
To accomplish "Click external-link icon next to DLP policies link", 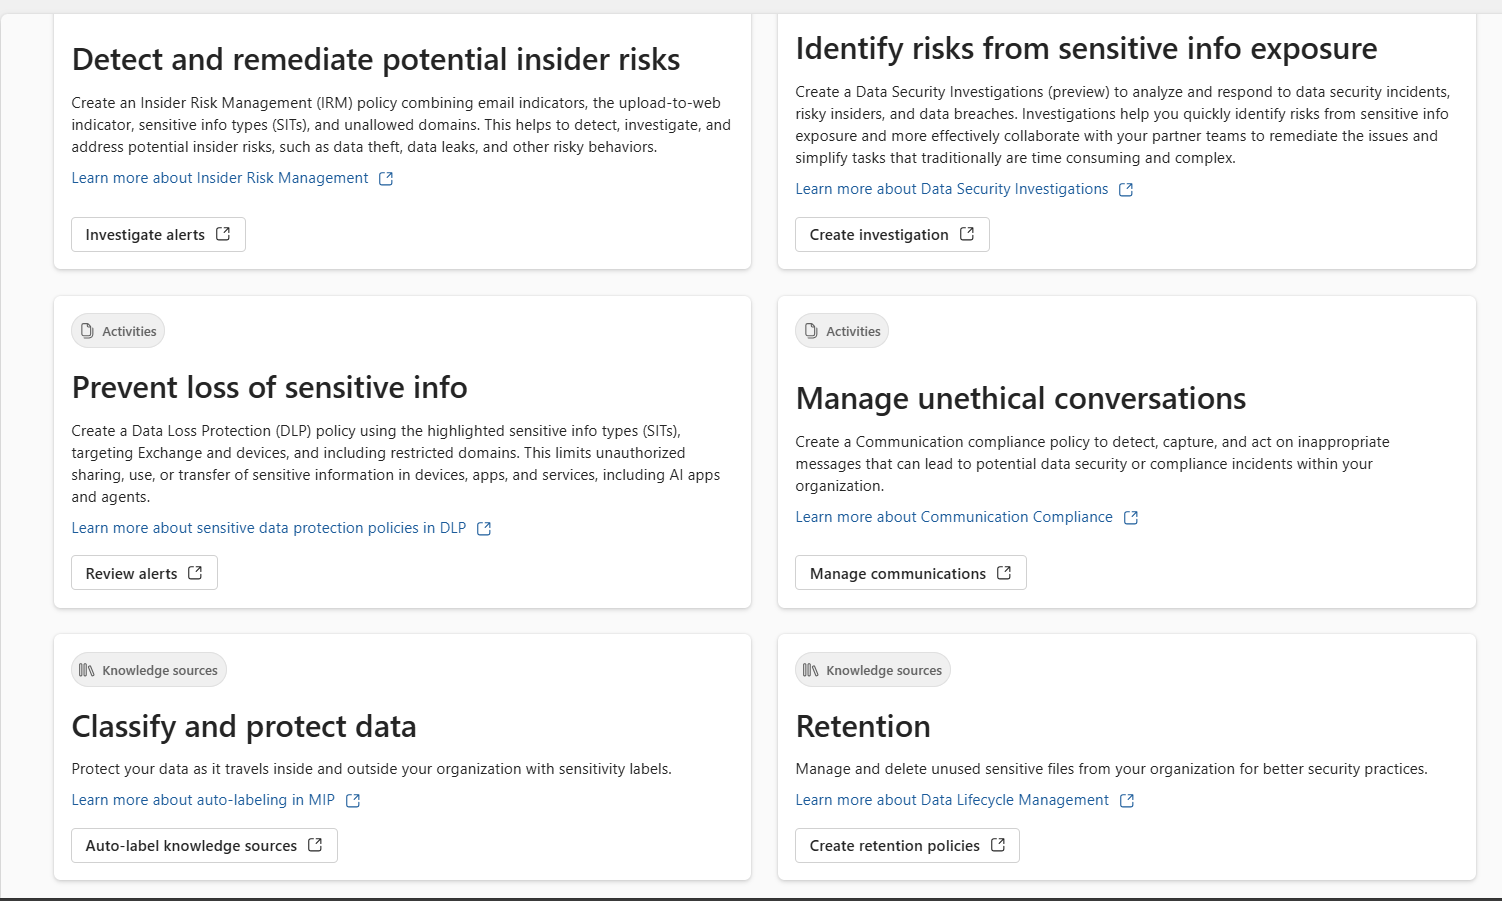I will click(x=484, y=529).
